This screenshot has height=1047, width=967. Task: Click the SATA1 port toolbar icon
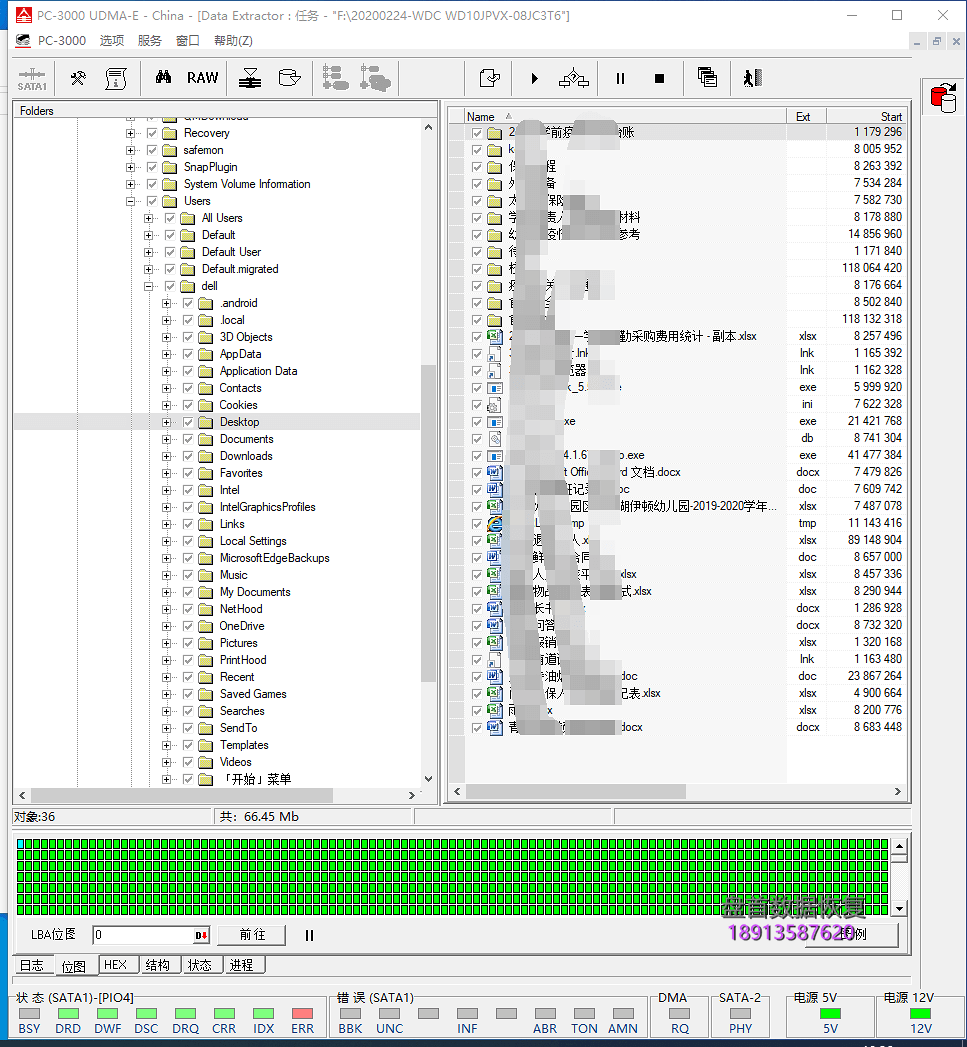coord(32,79)
